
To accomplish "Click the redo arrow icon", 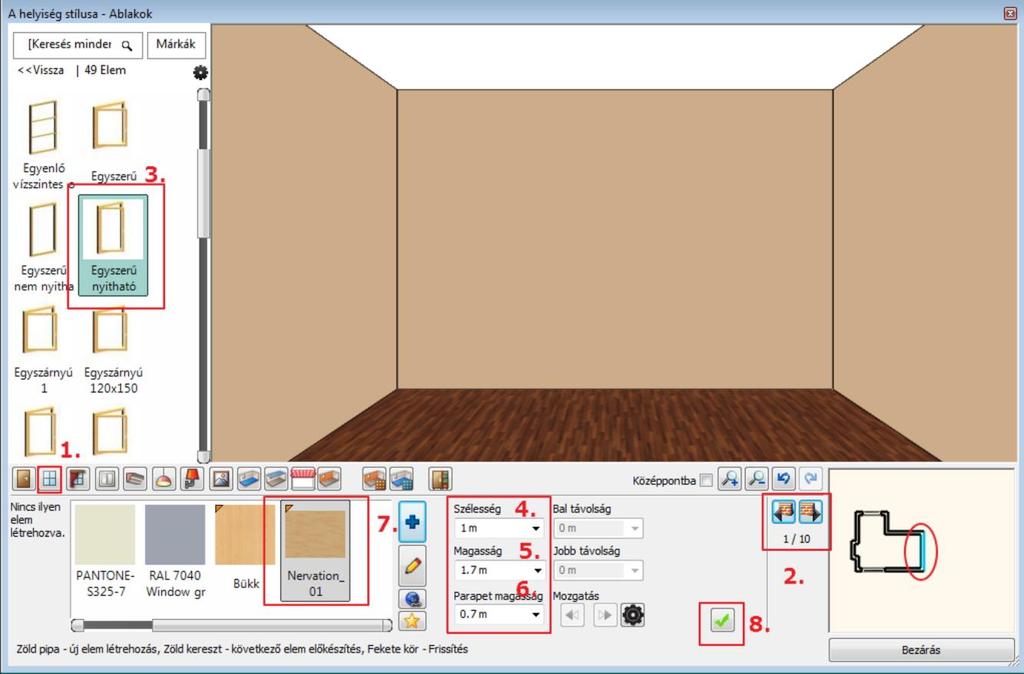I will click(x=810, y=479).
